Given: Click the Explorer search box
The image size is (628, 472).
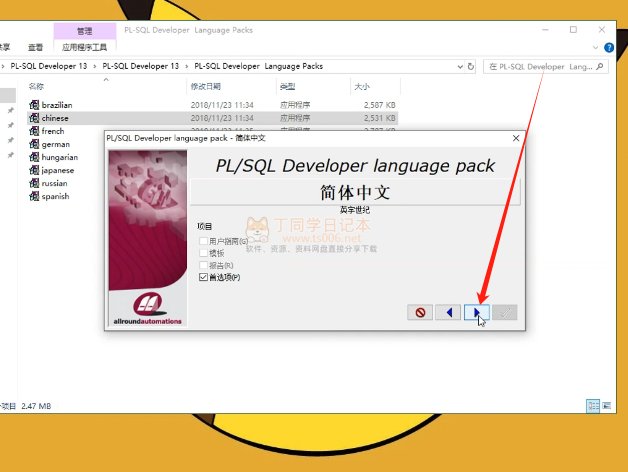Looking at the screenshot, I should coord(545,67).
